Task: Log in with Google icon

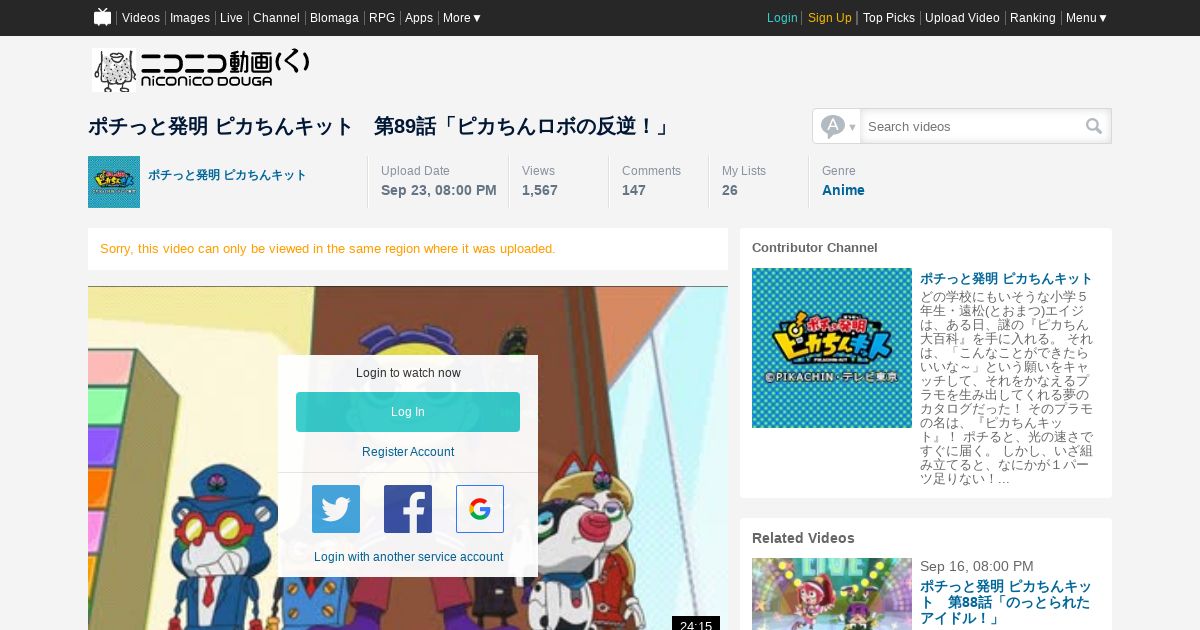Action: [x=480, y=509]
